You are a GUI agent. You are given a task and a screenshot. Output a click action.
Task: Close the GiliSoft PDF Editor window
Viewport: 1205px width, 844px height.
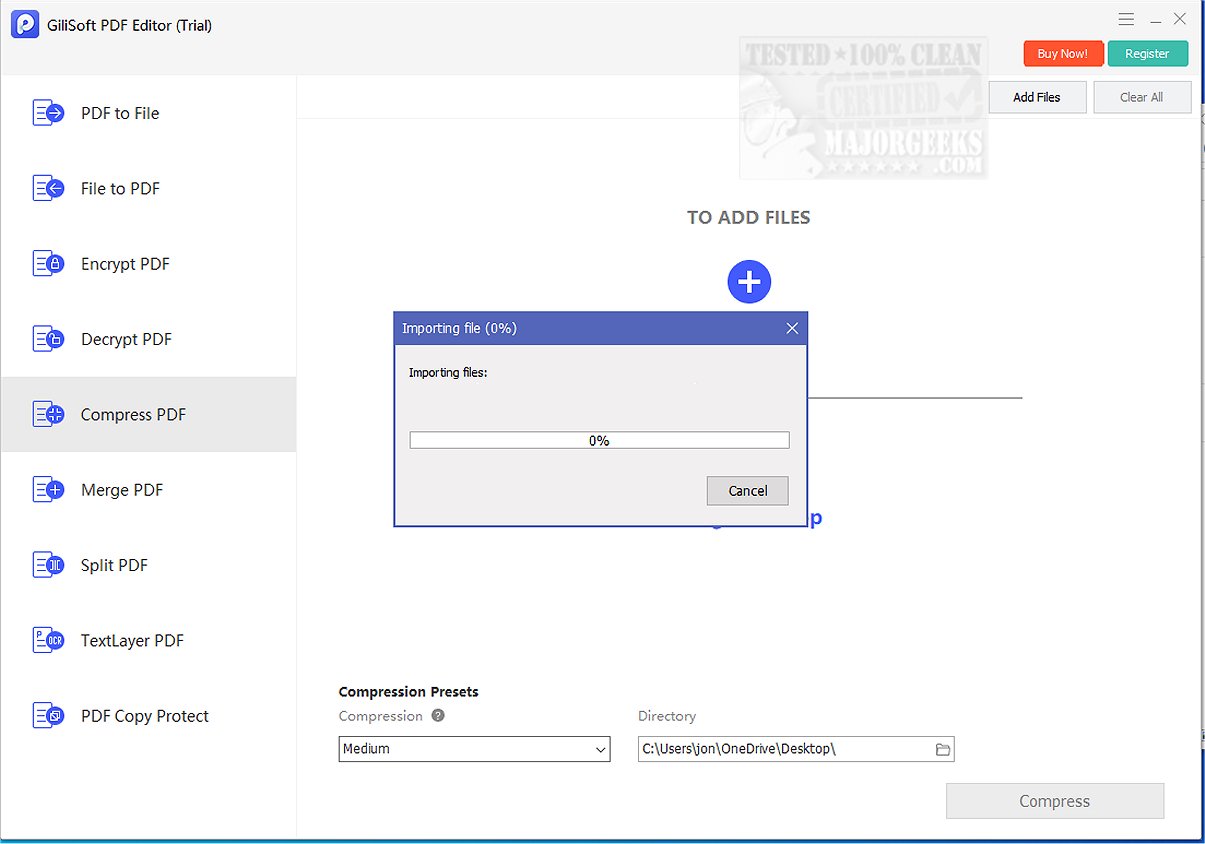[1180, 19]
